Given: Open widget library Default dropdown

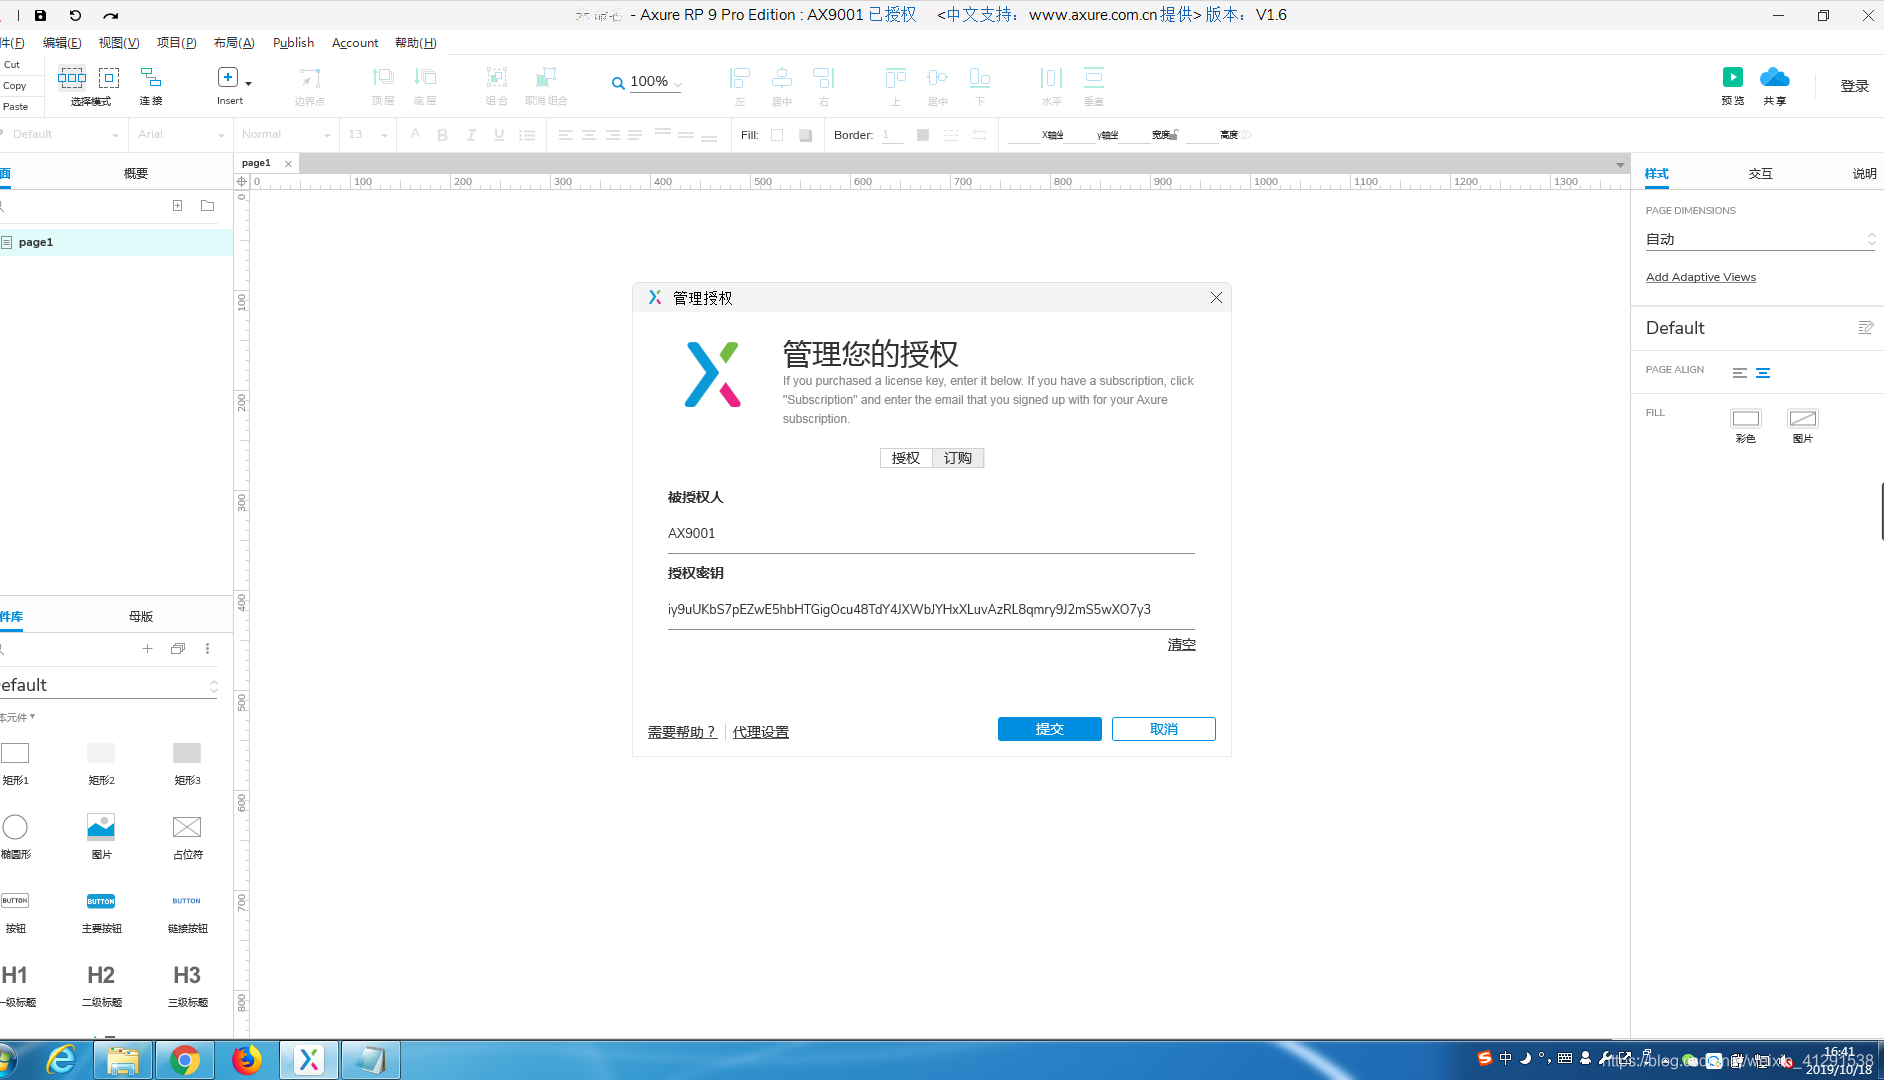Looking at the screenshot, I should click(x=108, y=685).
